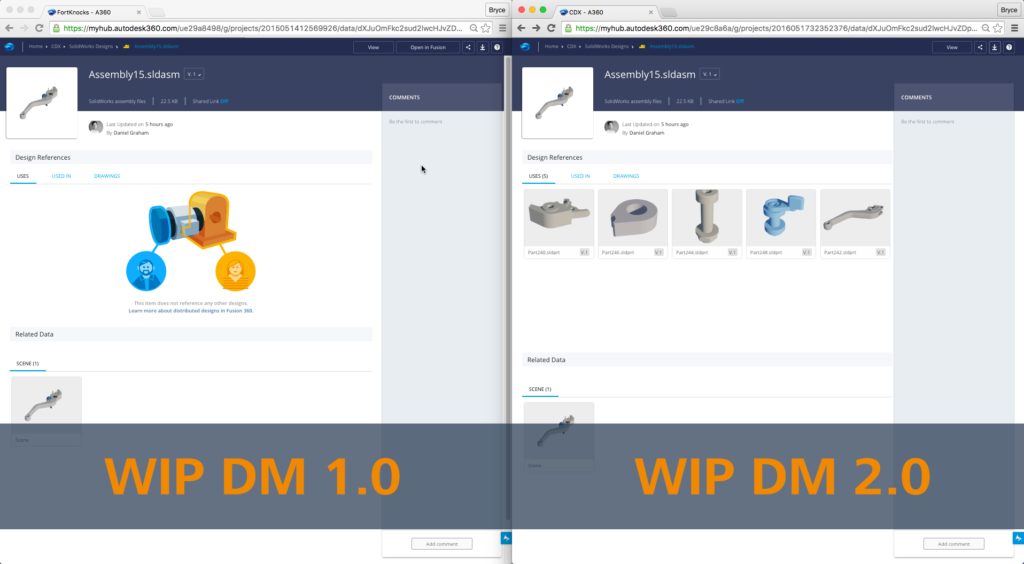Open Part244.sldprt thumbnail

707,217
